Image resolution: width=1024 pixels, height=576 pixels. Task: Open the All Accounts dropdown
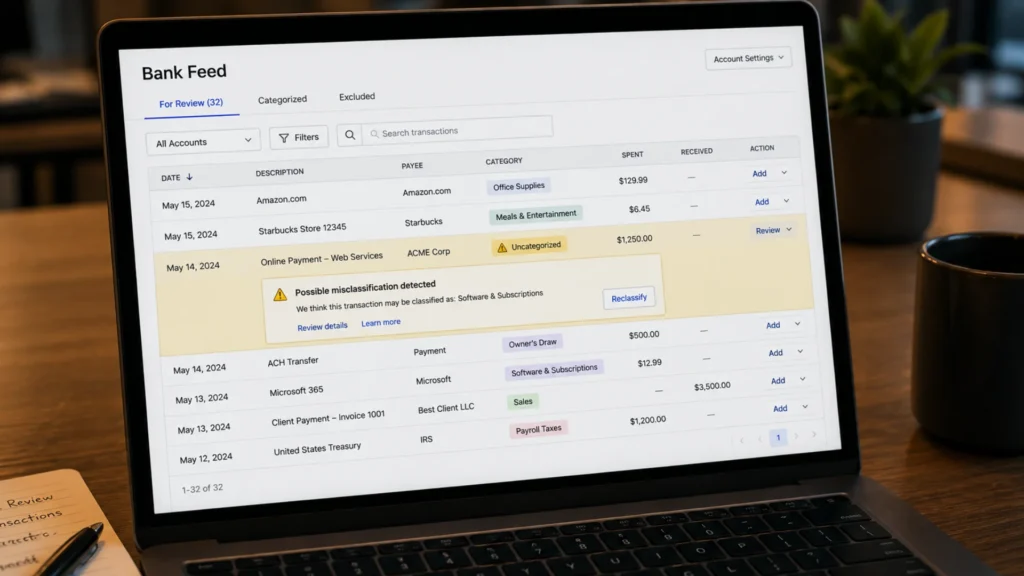coord(203,142)
